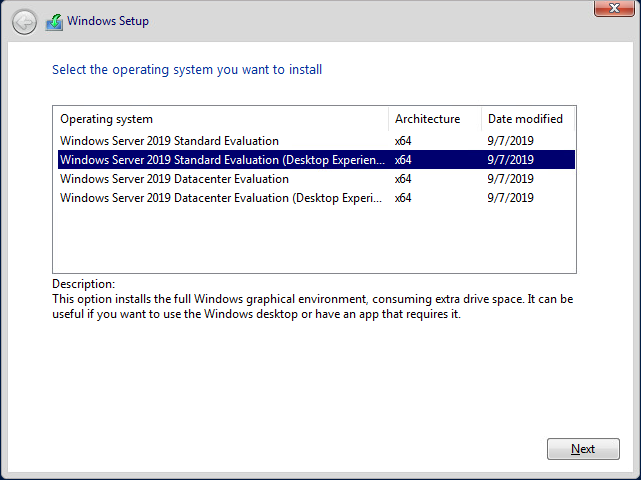Click the 9/7/2019 date of last row
Viewport: 641px width, 480px height.
[x=510, y=198]
